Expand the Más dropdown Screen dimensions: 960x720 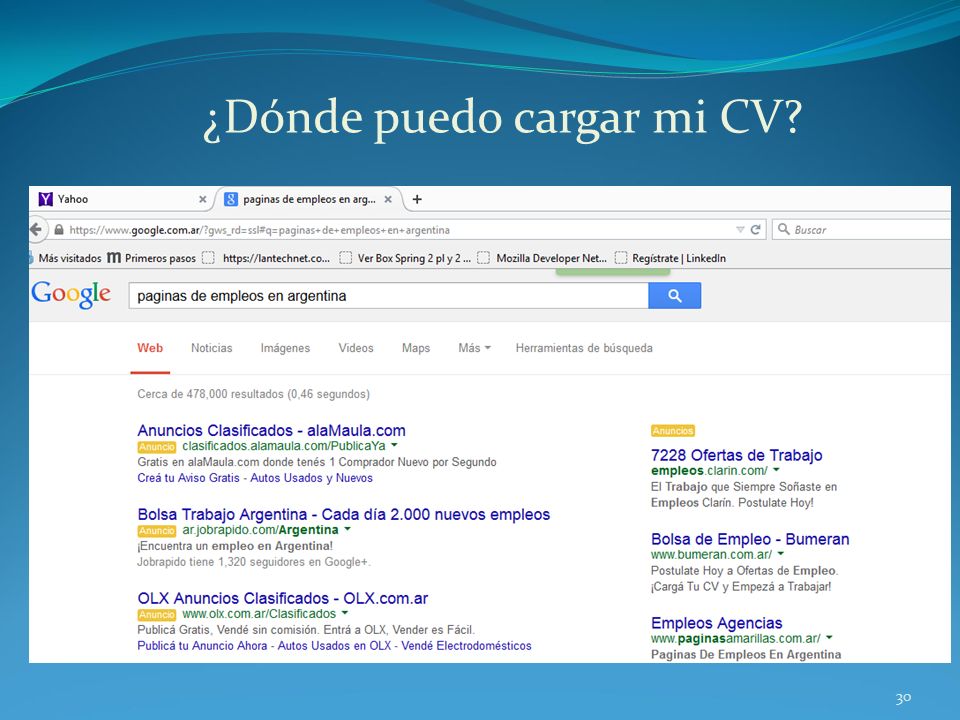[474, 348]
